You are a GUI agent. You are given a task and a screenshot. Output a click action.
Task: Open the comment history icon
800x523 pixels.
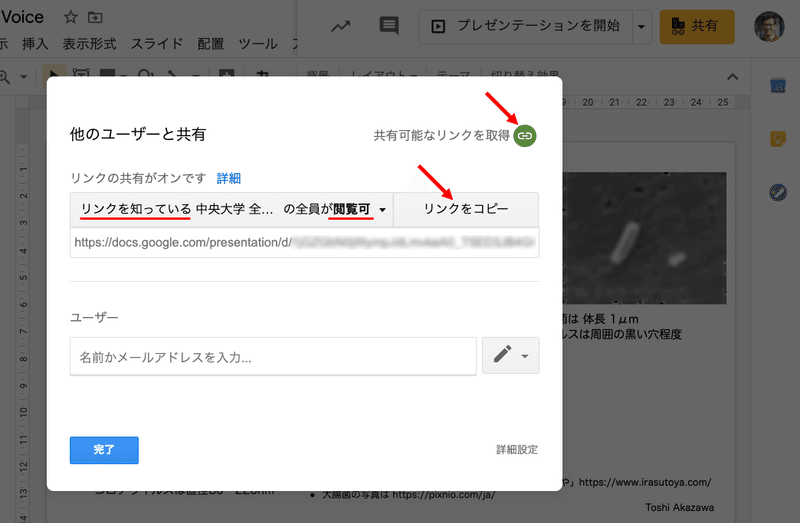coord(389,26)
